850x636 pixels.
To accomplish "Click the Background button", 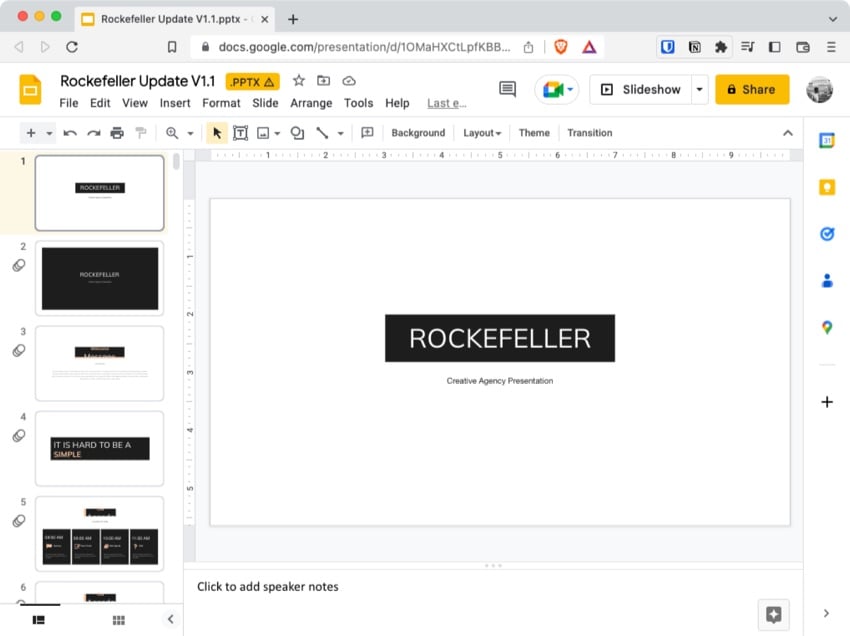I will click(x=418, y=133).
